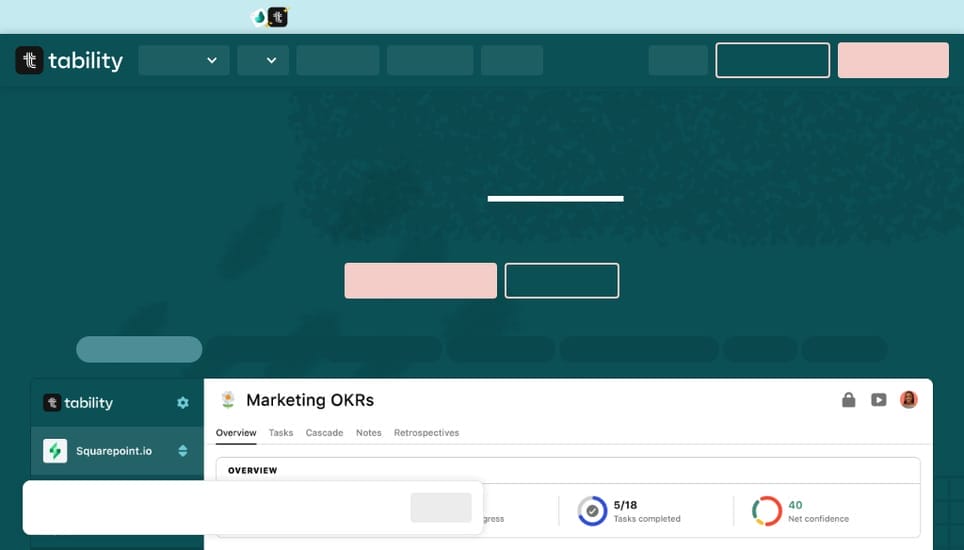Click the Tability logo in the navbar
The width and height of the screenshot is (964, 550).
(69, 61)
